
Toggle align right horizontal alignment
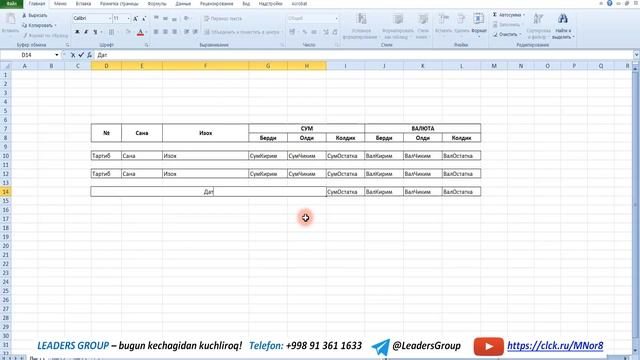point(174,32)
